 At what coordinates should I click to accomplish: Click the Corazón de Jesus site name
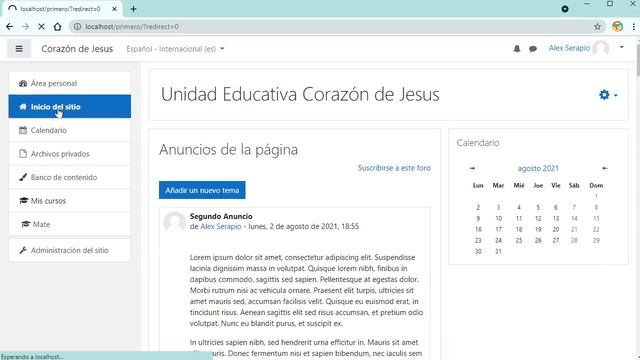point(77,49)
